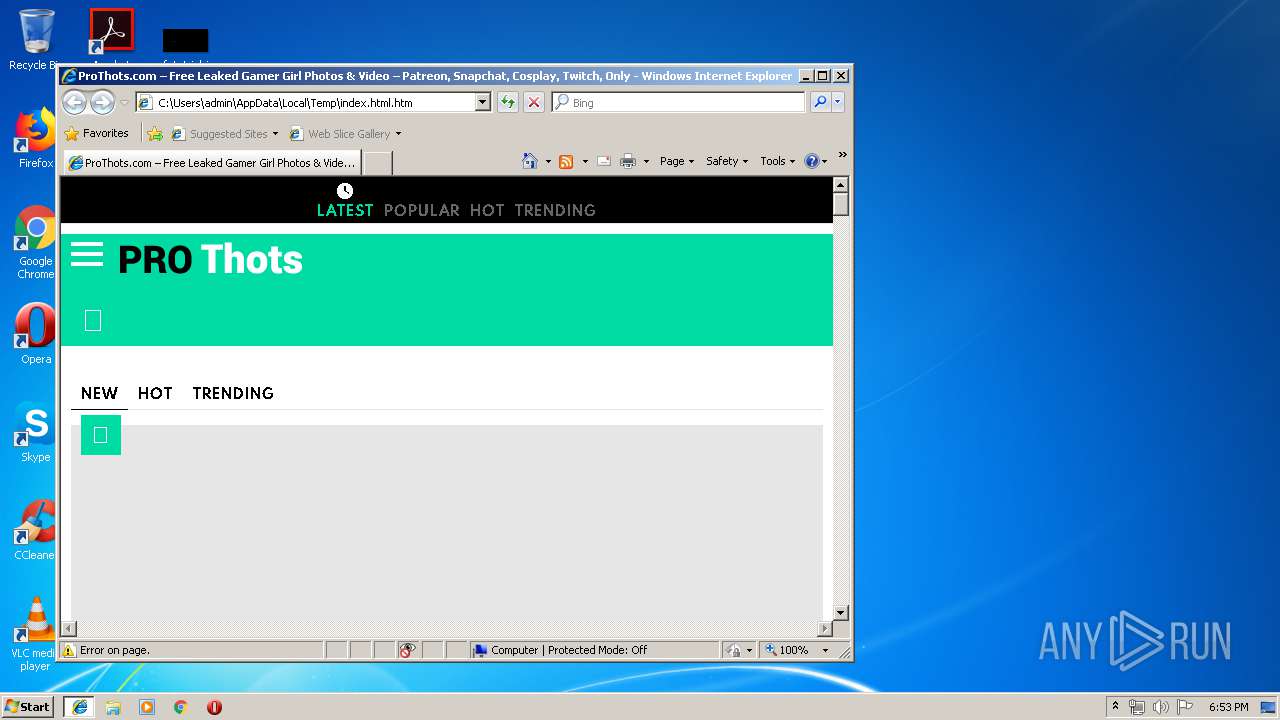Select the POPULAR link in black bar
The image size is (1280, 720).
click(x=422, y=210)
